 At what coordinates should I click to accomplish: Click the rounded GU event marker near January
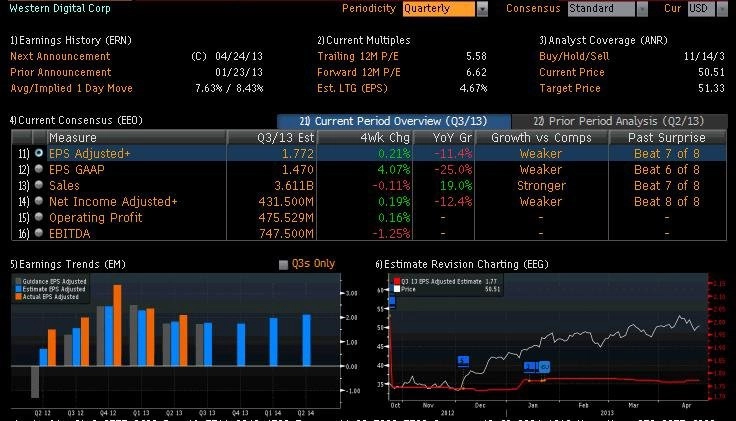544,367
